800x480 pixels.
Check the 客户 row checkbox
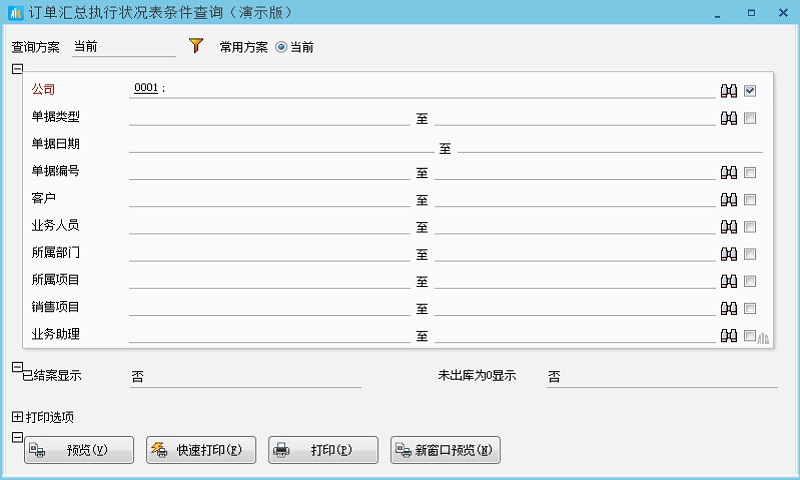(x=749, y=199)
